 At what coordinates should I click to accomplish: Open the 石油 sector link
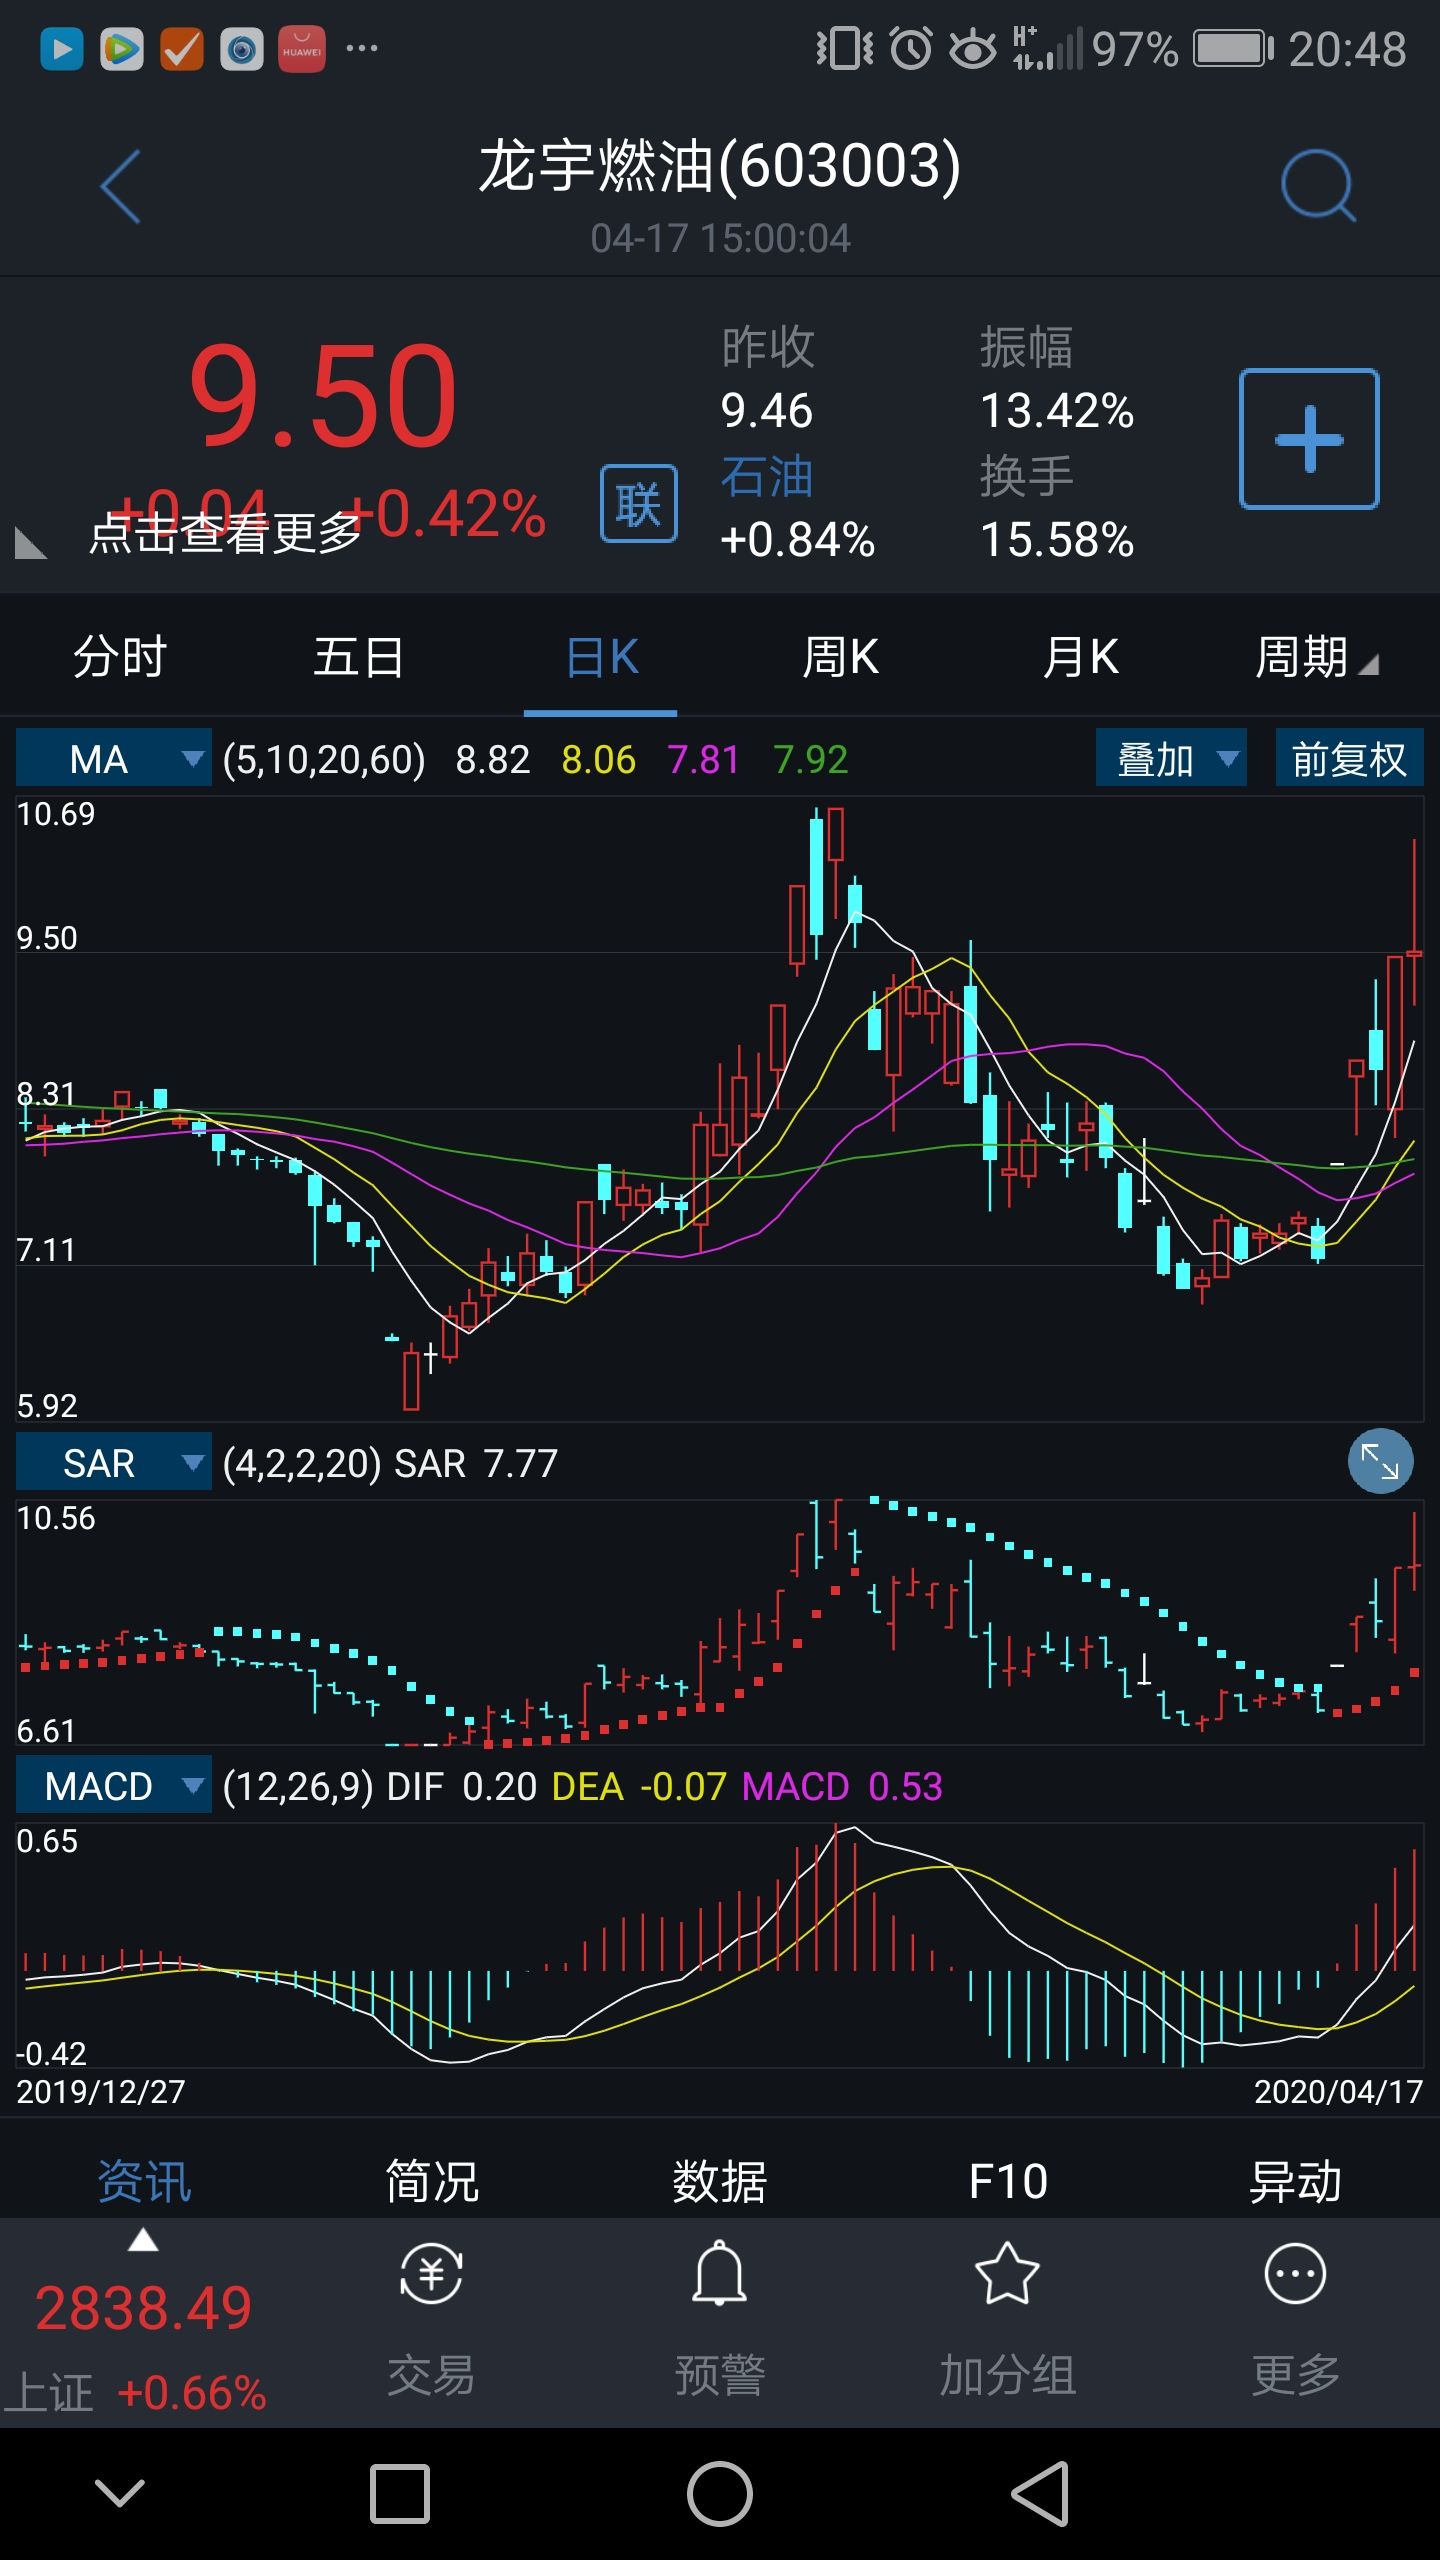(767, 476)
